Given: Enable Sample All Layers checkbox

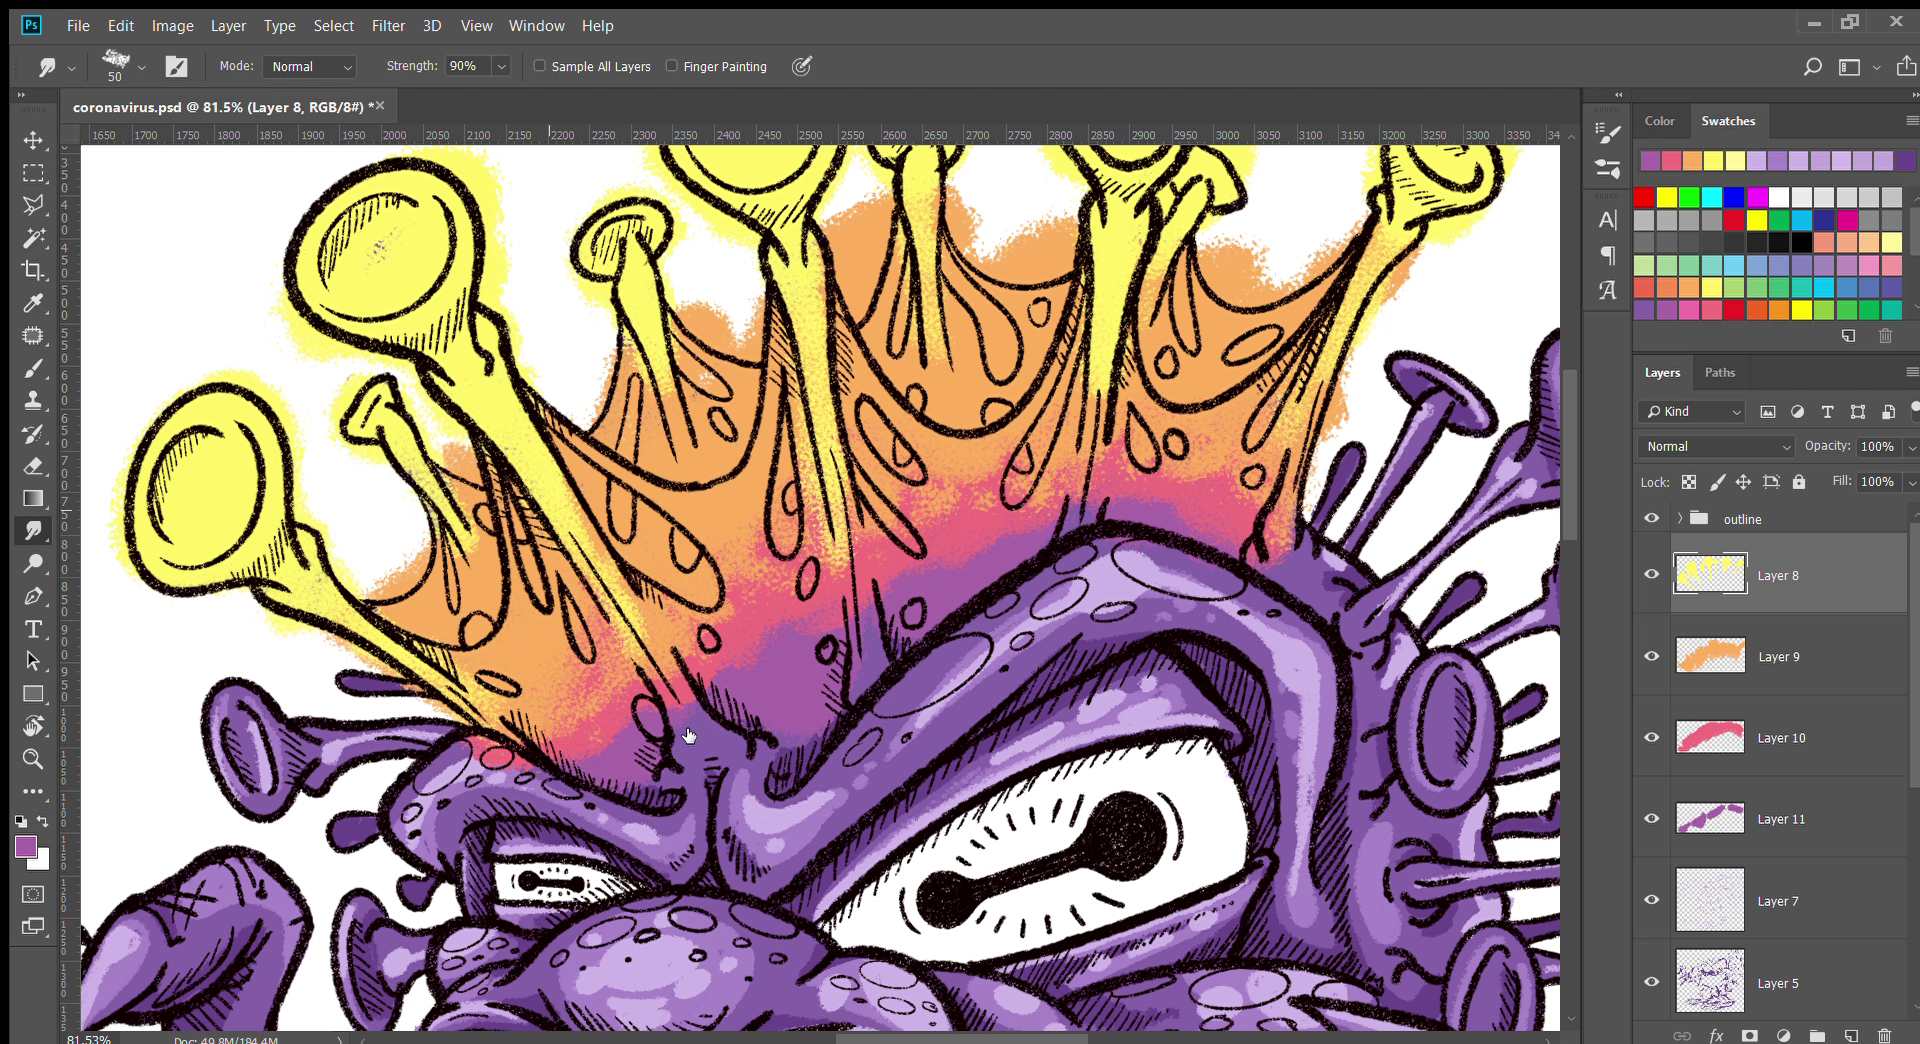Looking at the screenshot, I should click(540, 66).
